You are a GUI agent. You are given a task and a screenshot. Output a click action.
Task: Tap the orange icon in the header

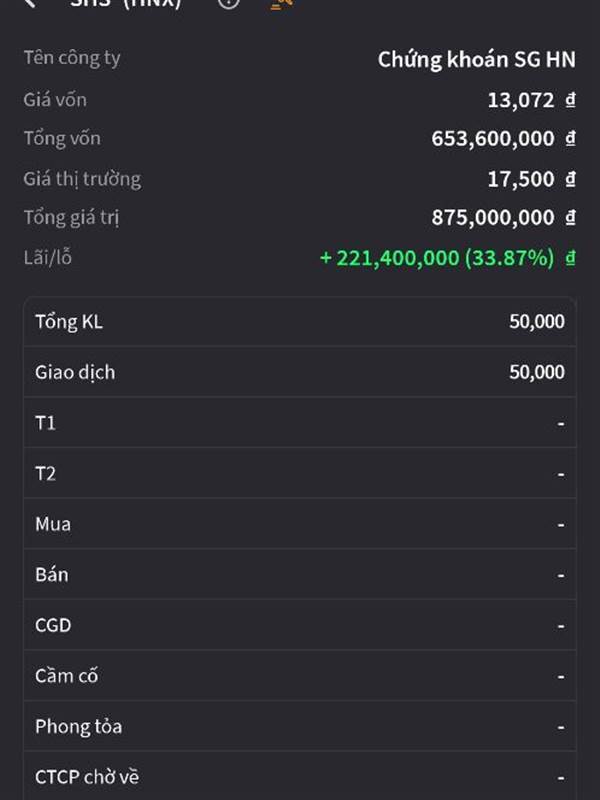[282, 4]
